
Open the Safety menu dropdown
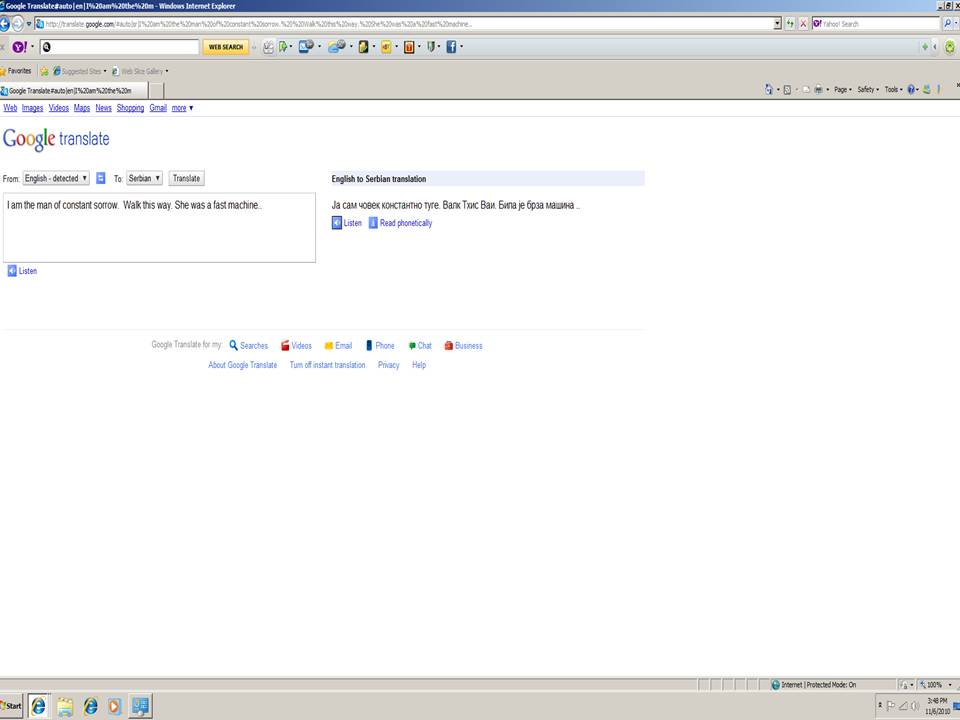[868, 89]
